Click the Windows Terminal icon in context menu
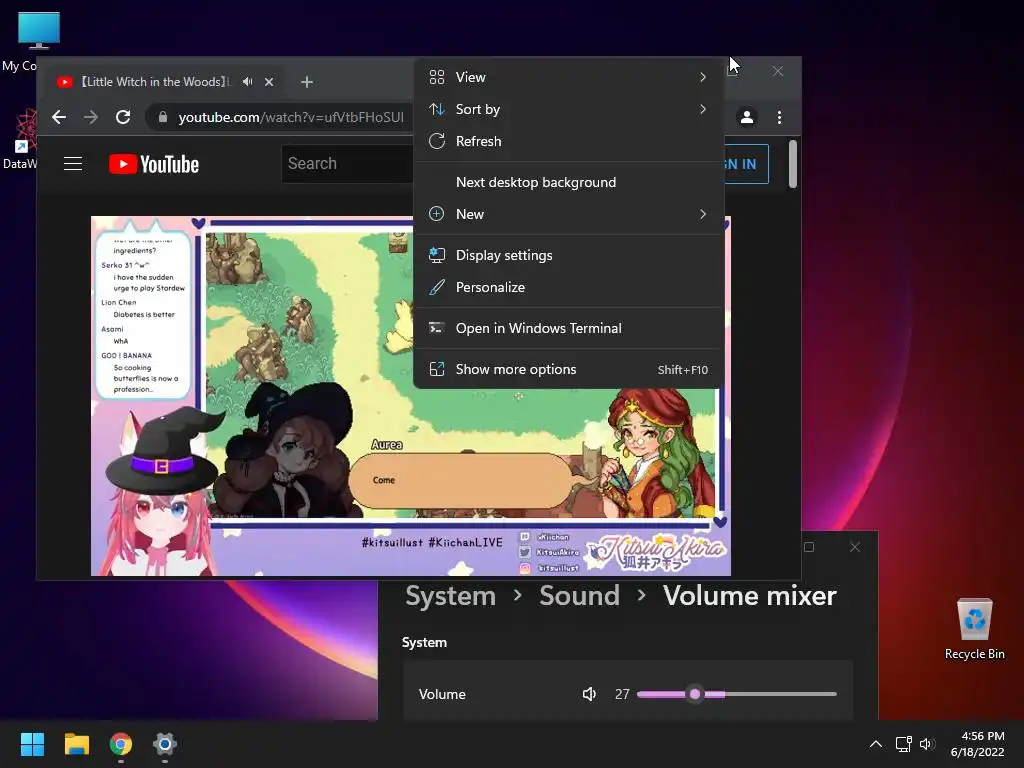 pyautogui.click(x=437, y=328)
